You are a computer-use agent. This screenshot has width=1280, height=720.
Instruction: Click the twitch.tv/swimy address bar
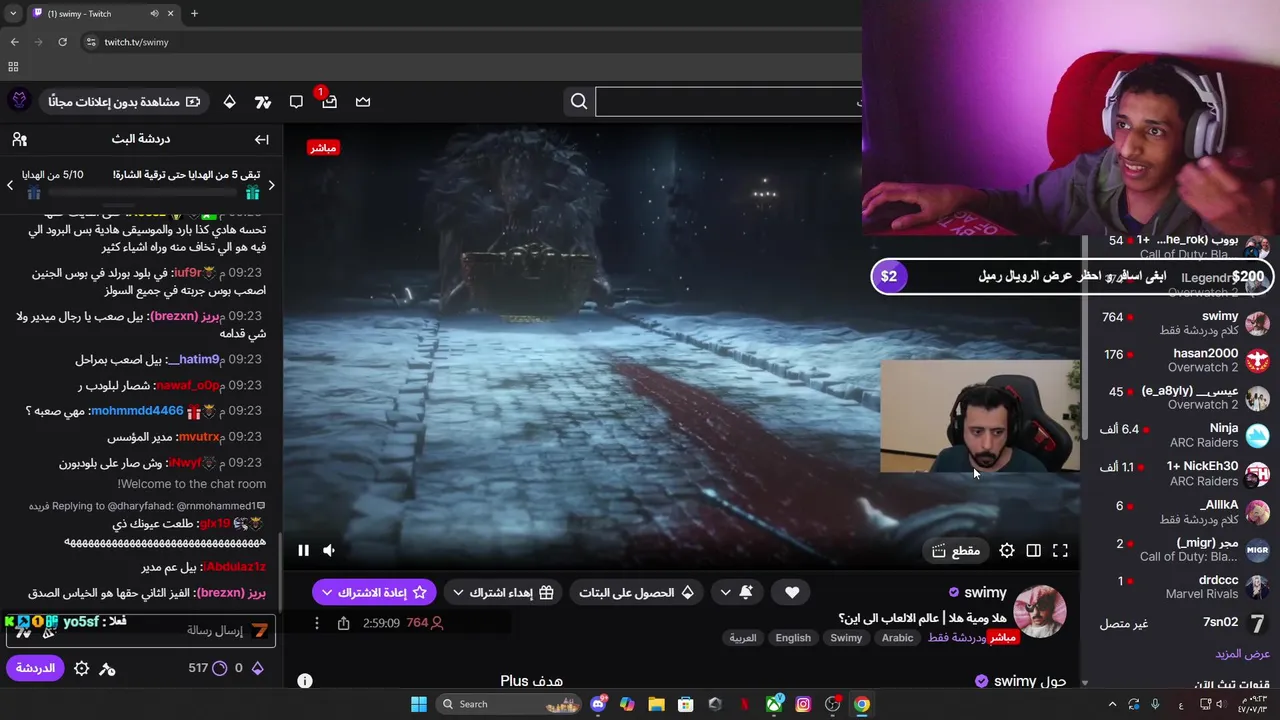pos(470,42)
